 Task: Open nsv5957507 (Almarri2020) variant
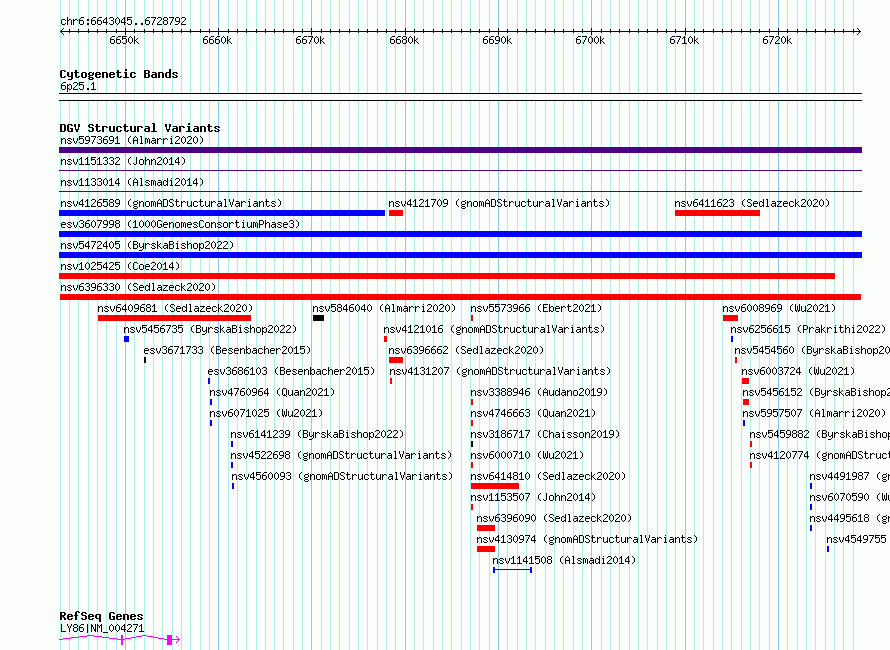[x=814, y=413]
